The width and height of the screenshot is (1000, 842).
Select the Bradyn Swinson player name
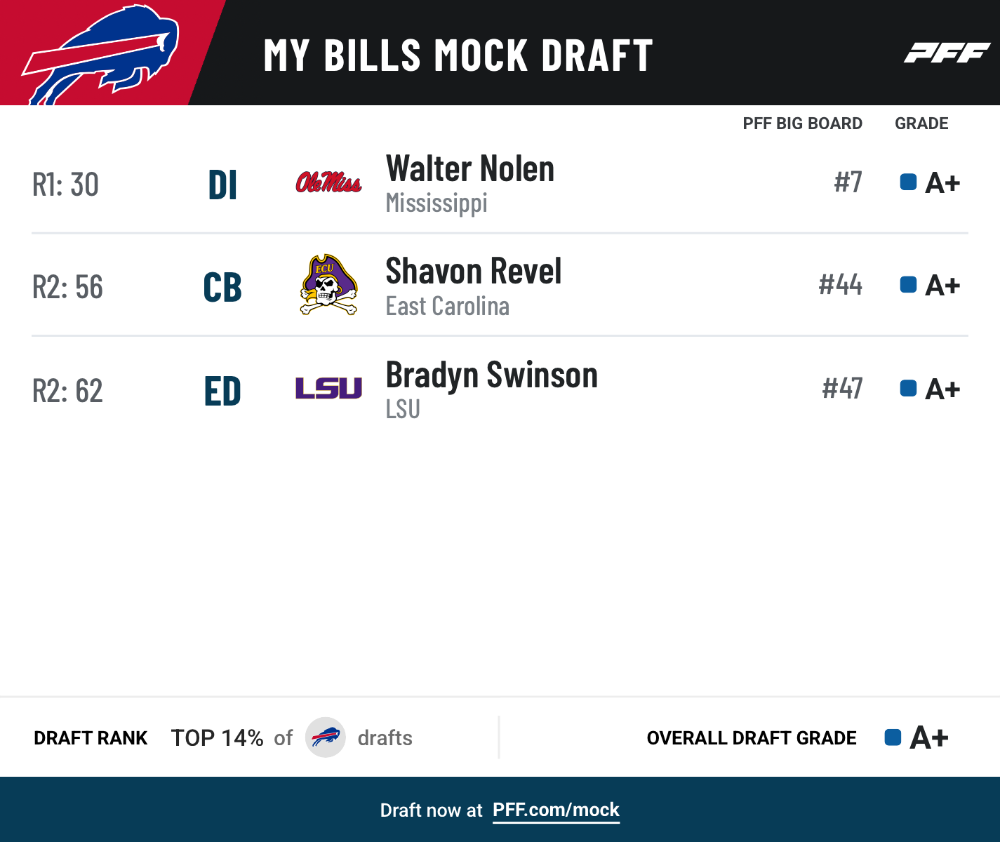pyautogui.click(x=492, y=375)
